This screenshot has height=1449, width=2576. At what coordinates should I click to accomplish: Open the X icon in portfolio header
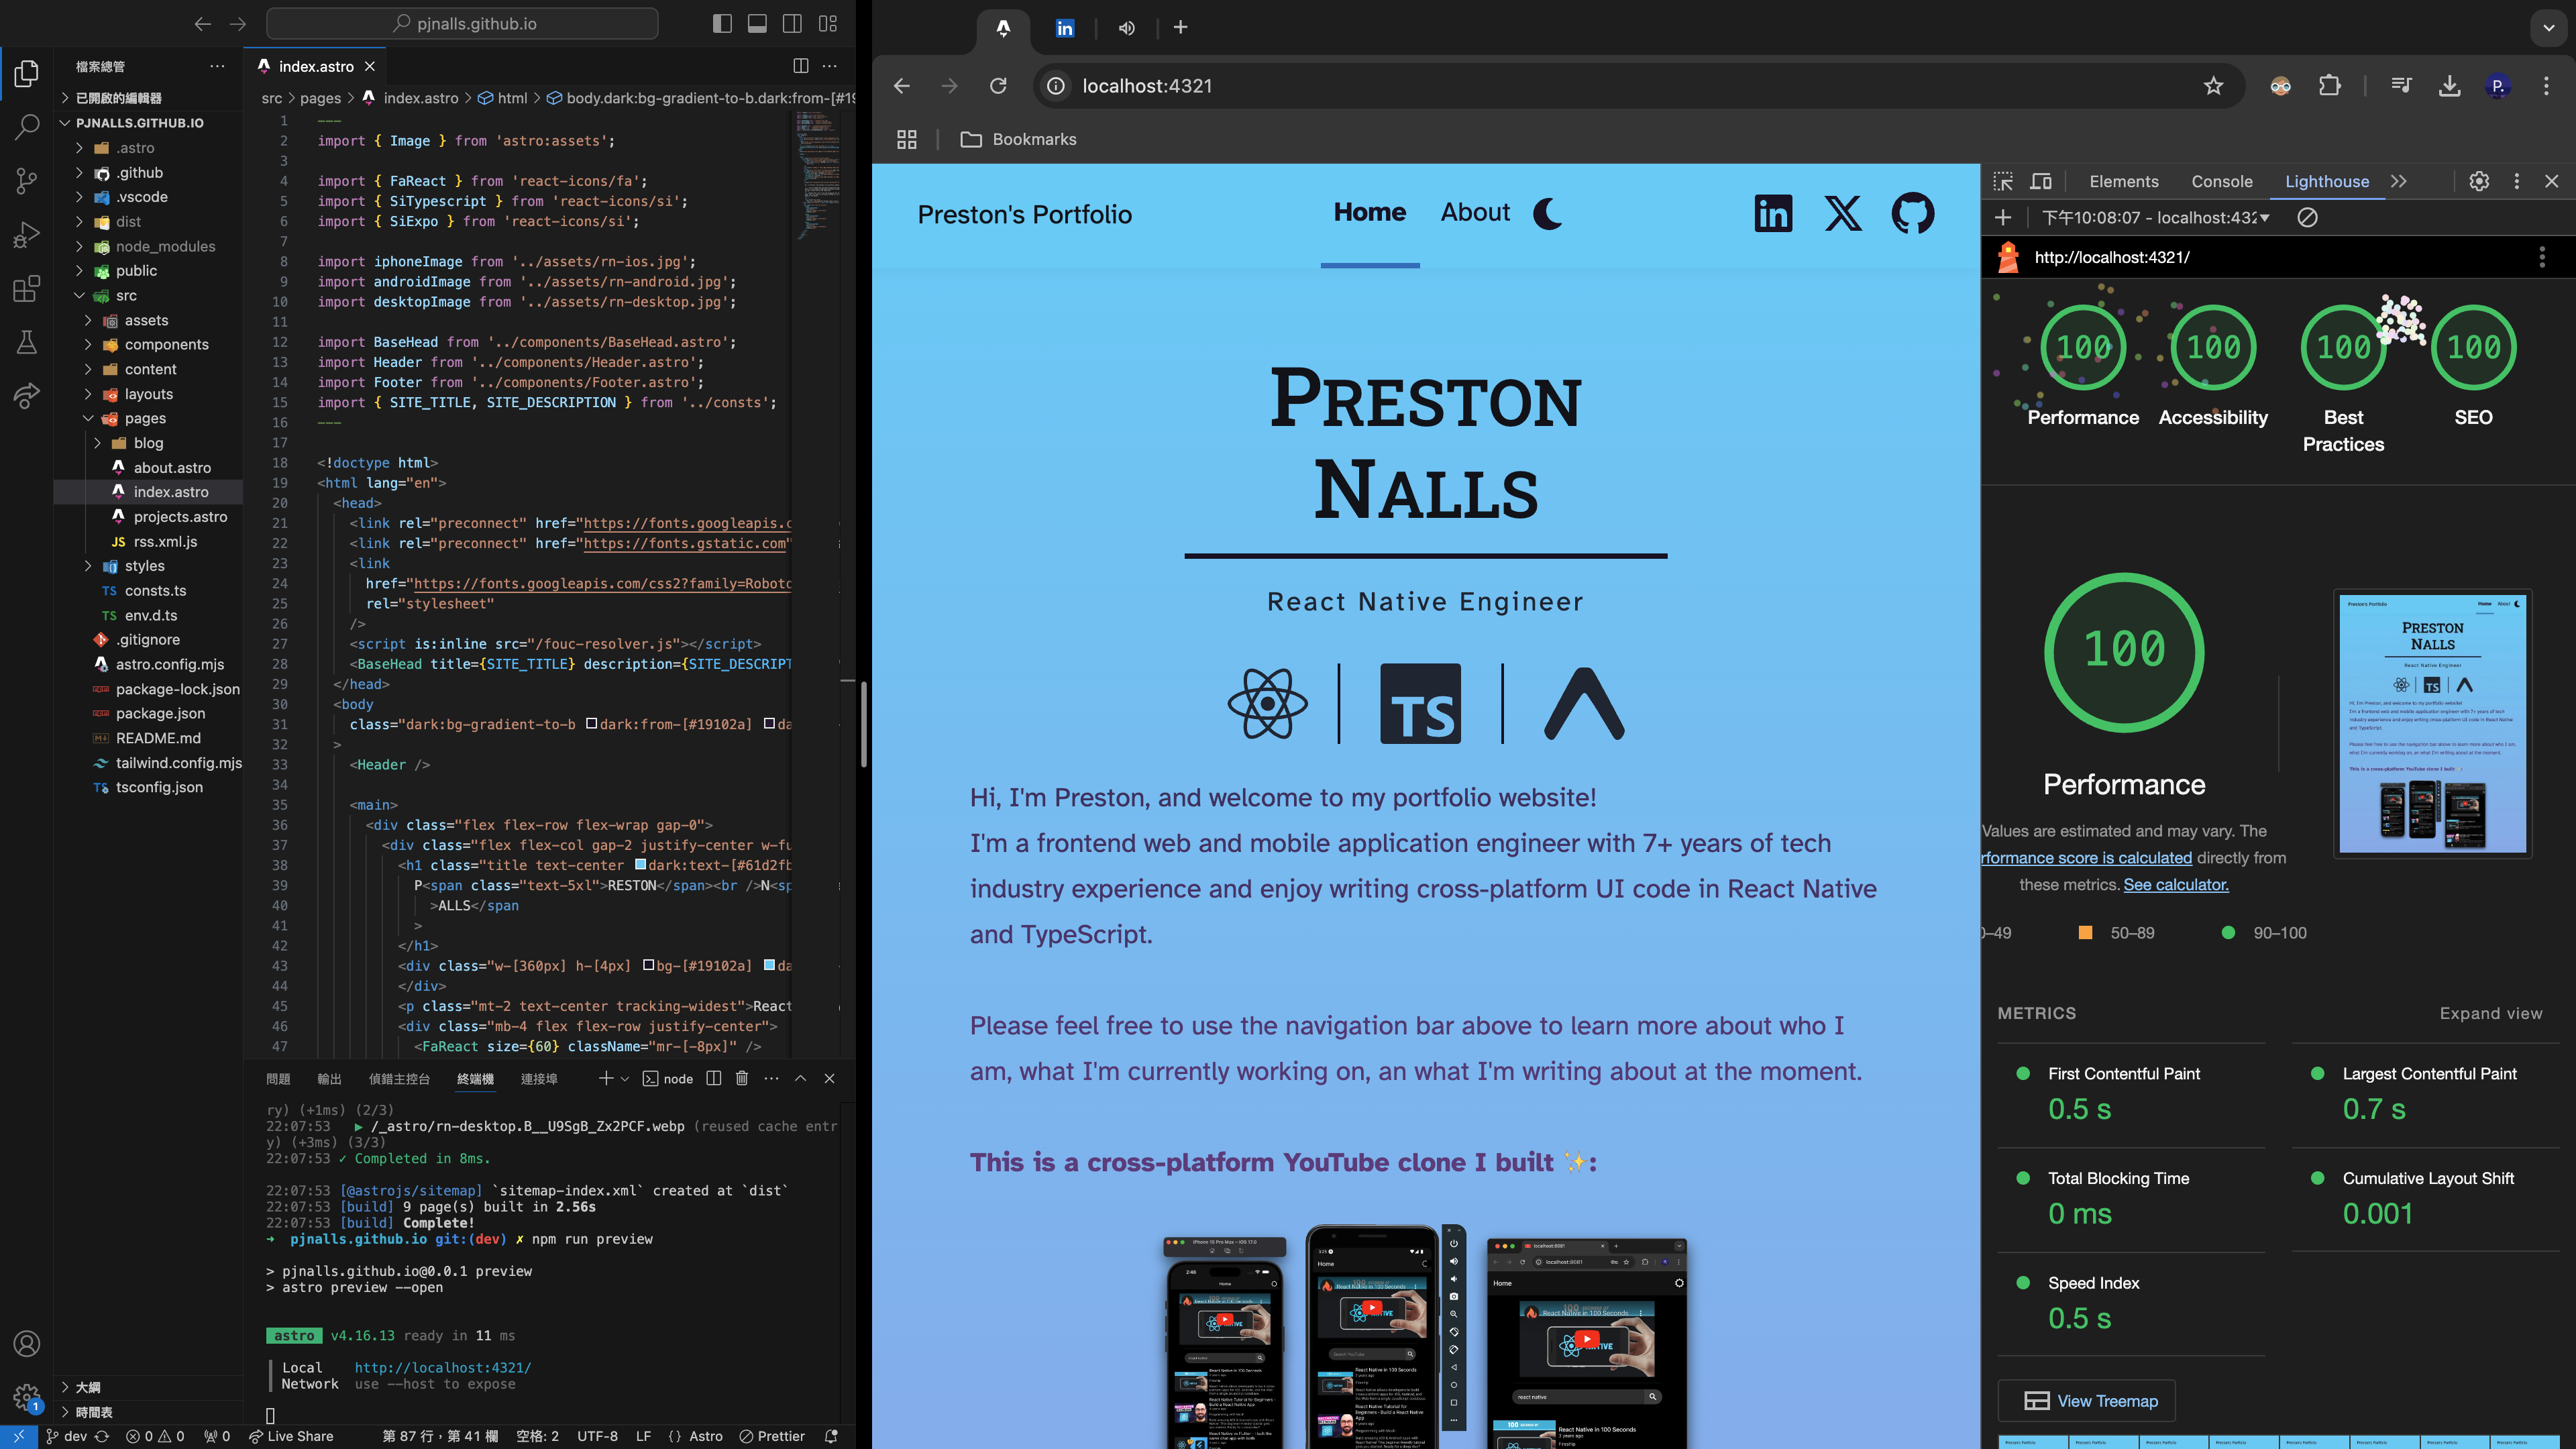pyautogui.click(x=1843, y=213)
